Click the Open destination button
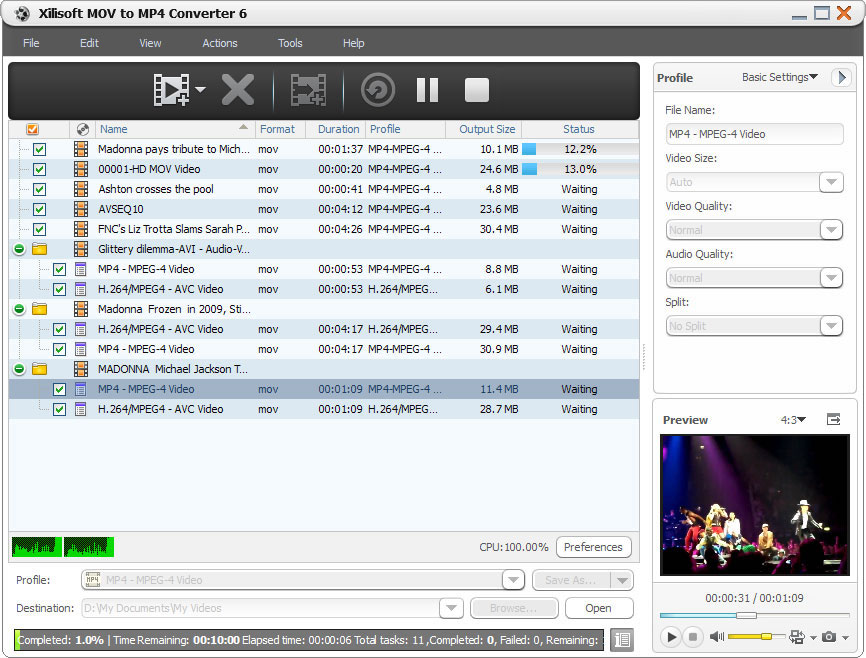The width and height of the screenshot is (866, 658). (x=598, y=608)
